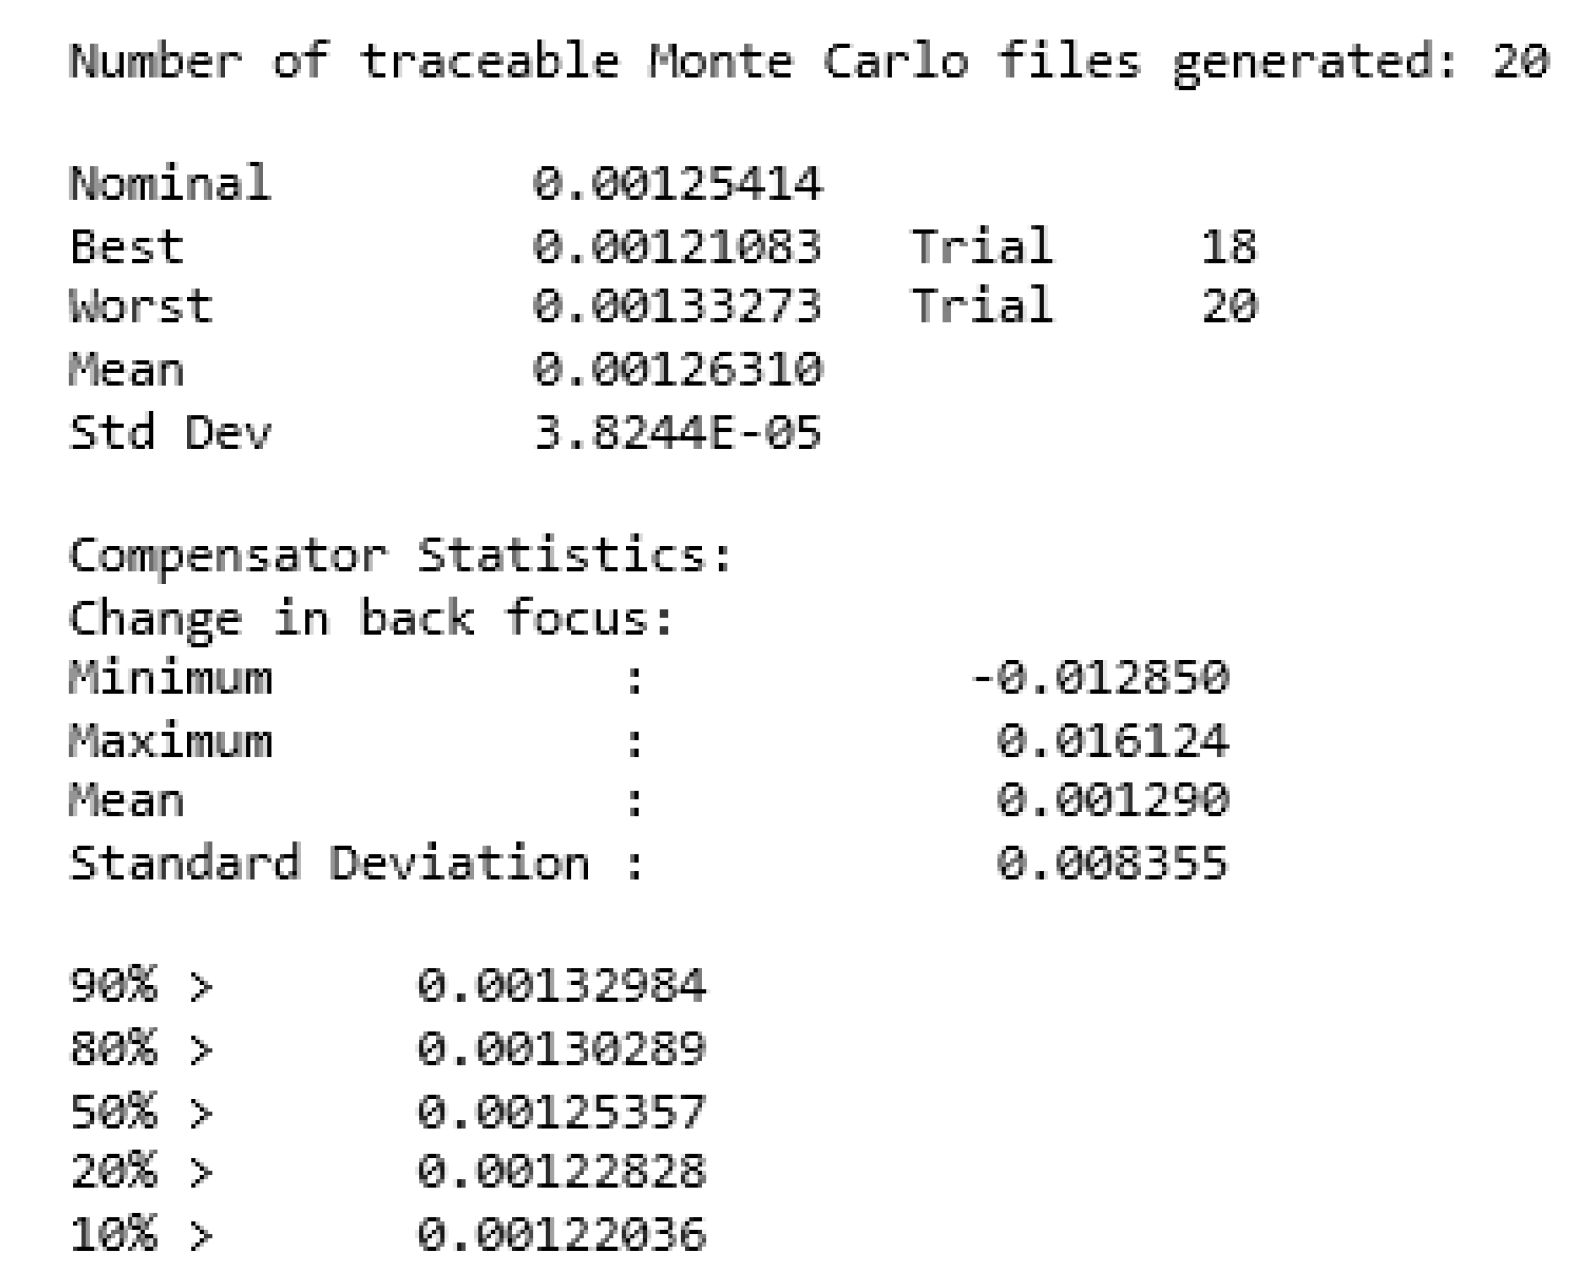The height and width of the screenshot is (1276, 1577).
Task: Click the Best value 0.00121083
Action: pyautogui.click(x=677, y=246)
